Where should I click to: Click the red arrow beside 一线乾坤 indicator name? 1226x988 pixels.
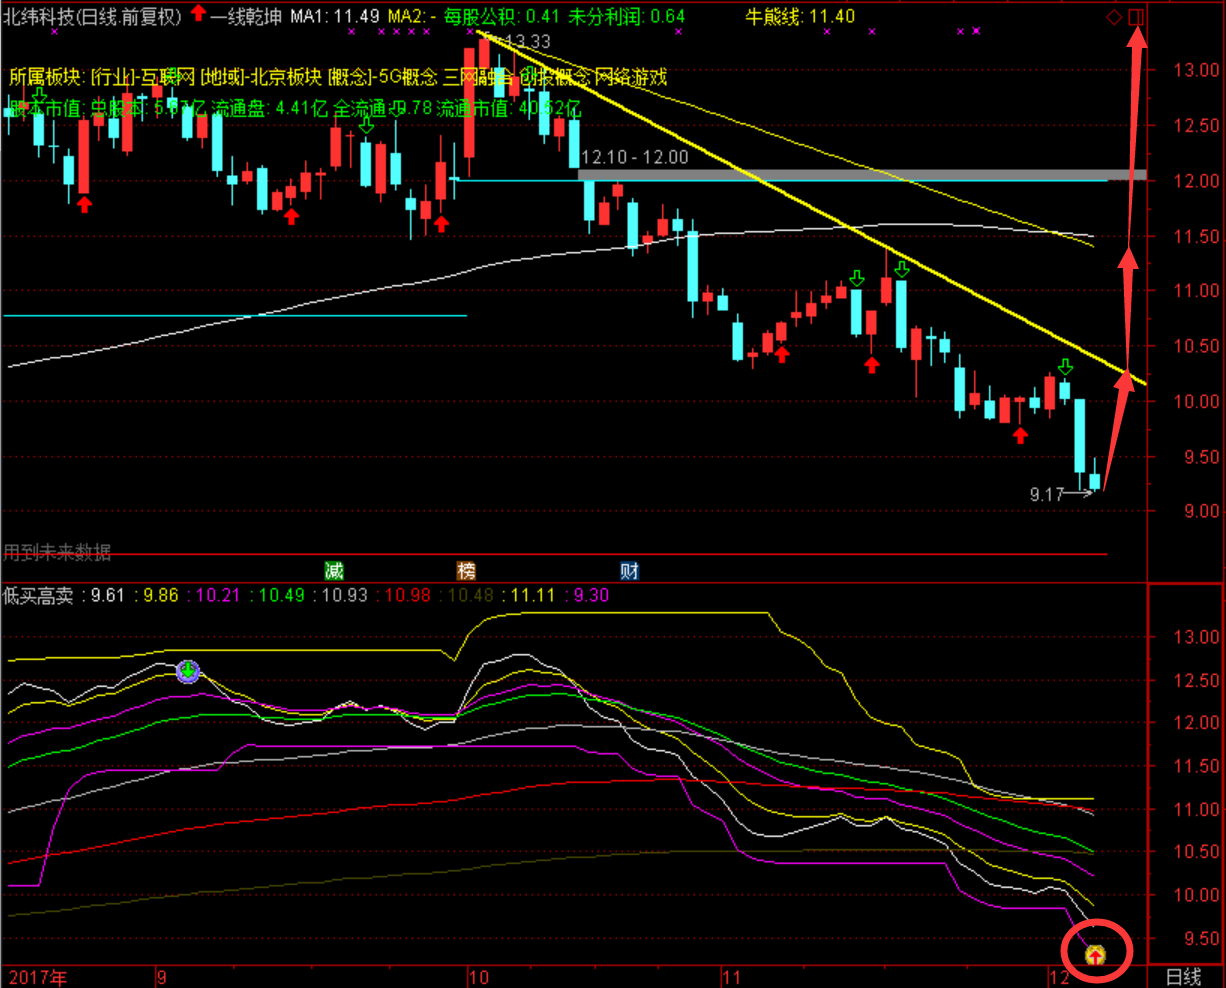(199, 15)
